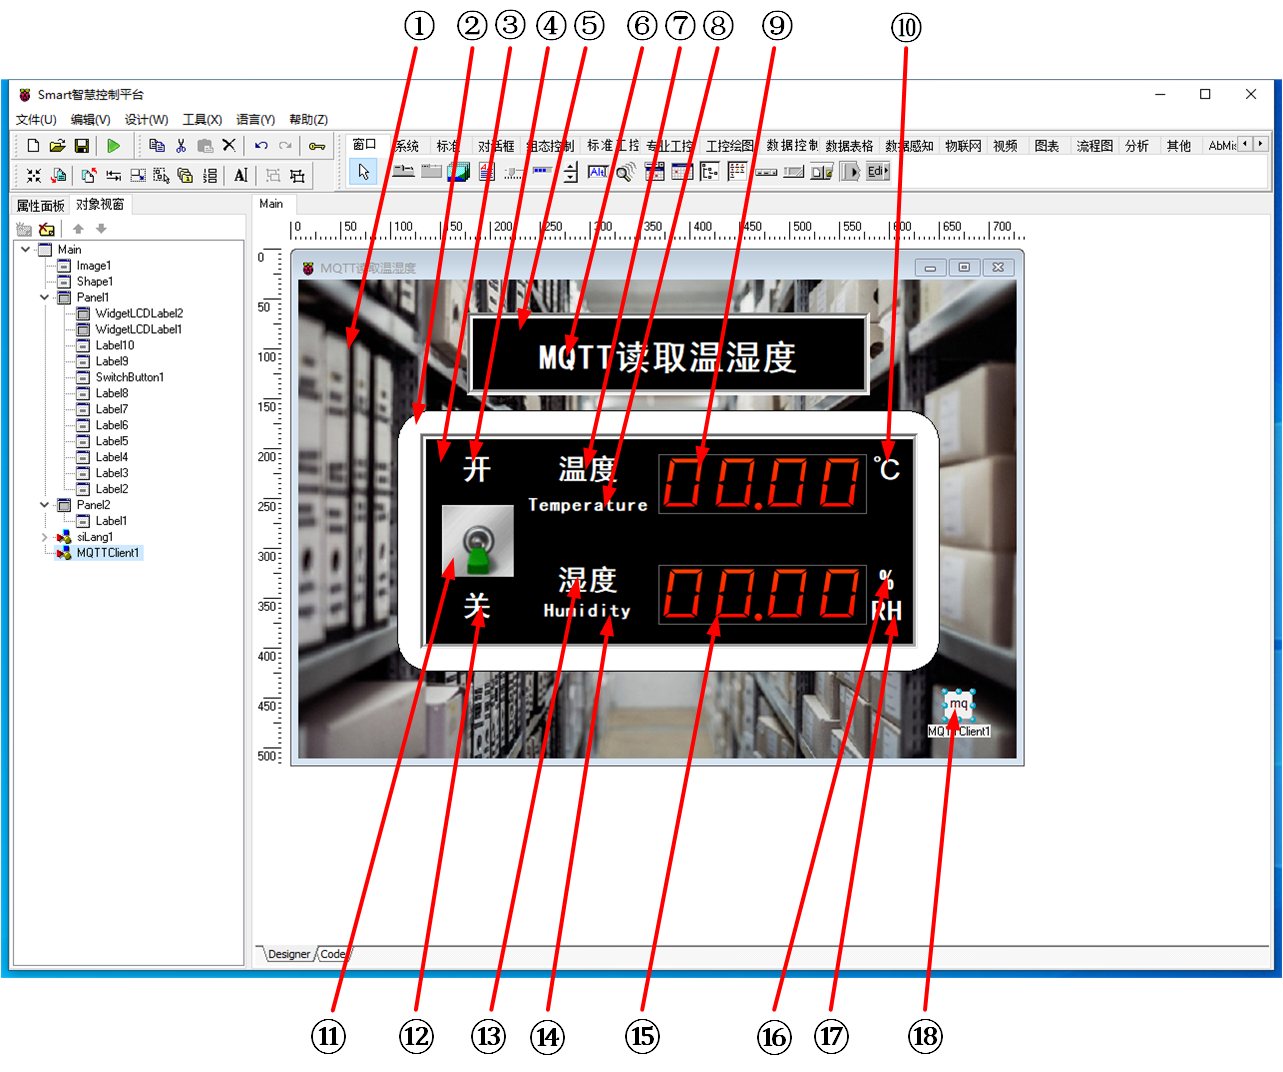Expand the siLang1 tree node

pyautogui.click(x=44, y=537)
